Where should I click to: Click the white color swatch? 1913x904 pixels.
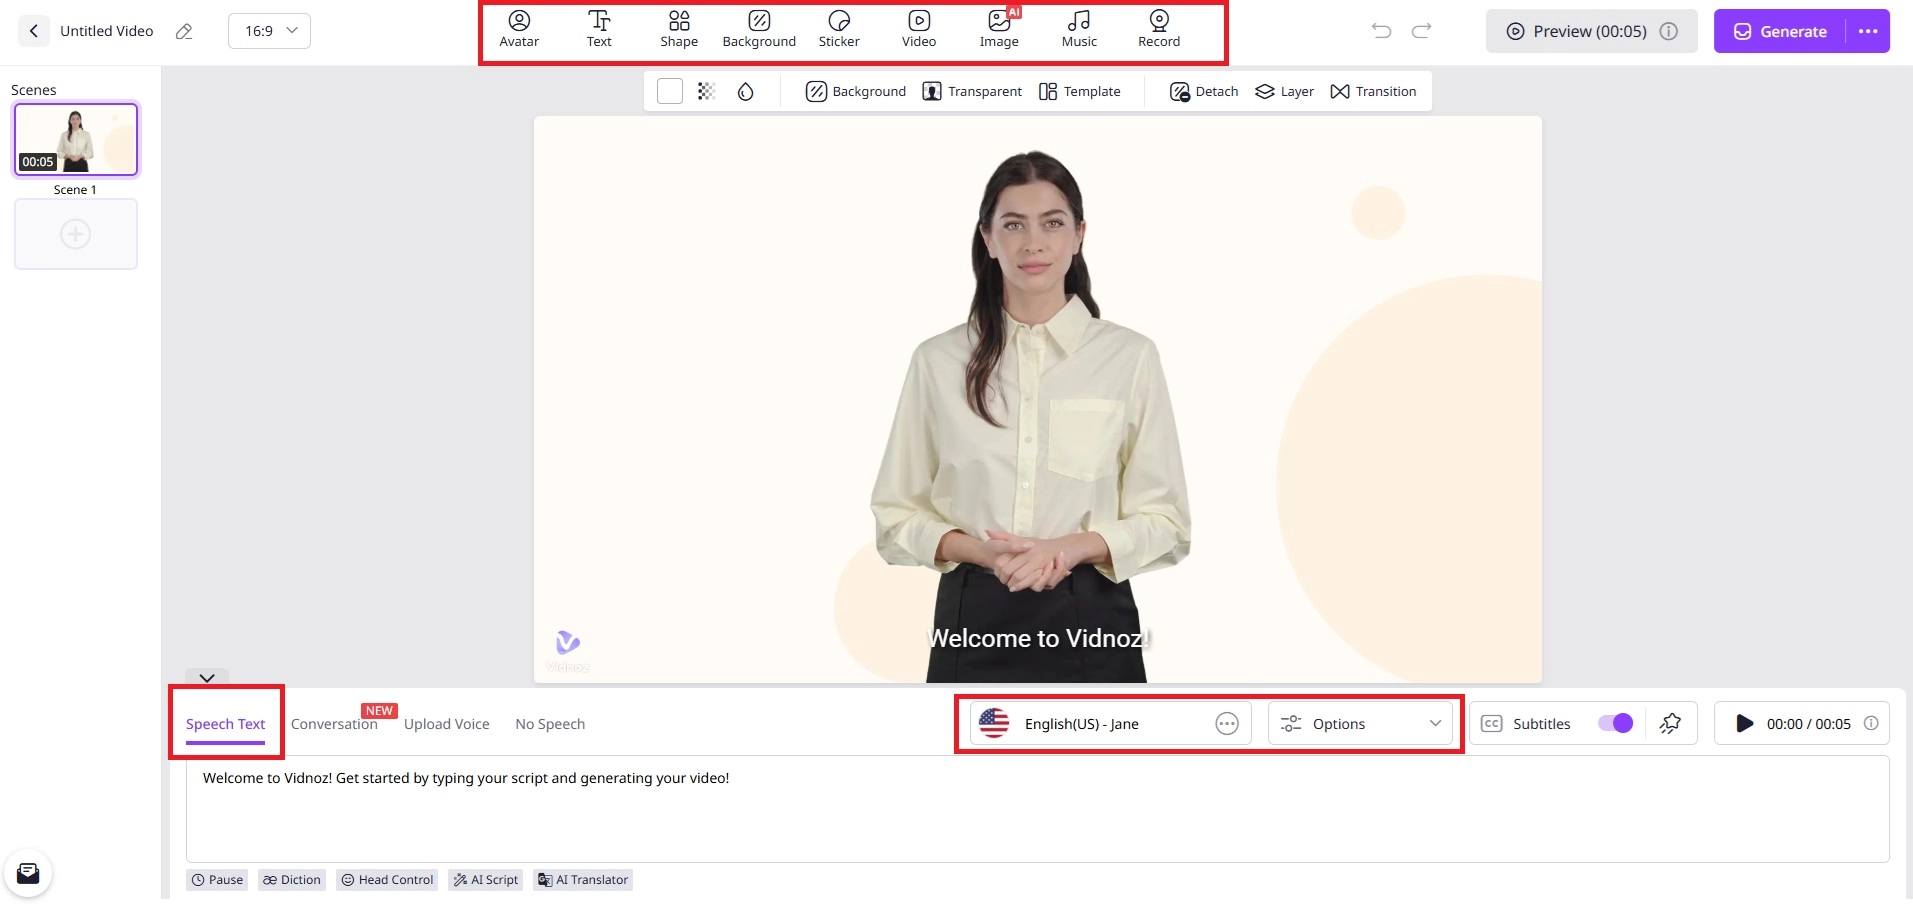tap(670, 92)
